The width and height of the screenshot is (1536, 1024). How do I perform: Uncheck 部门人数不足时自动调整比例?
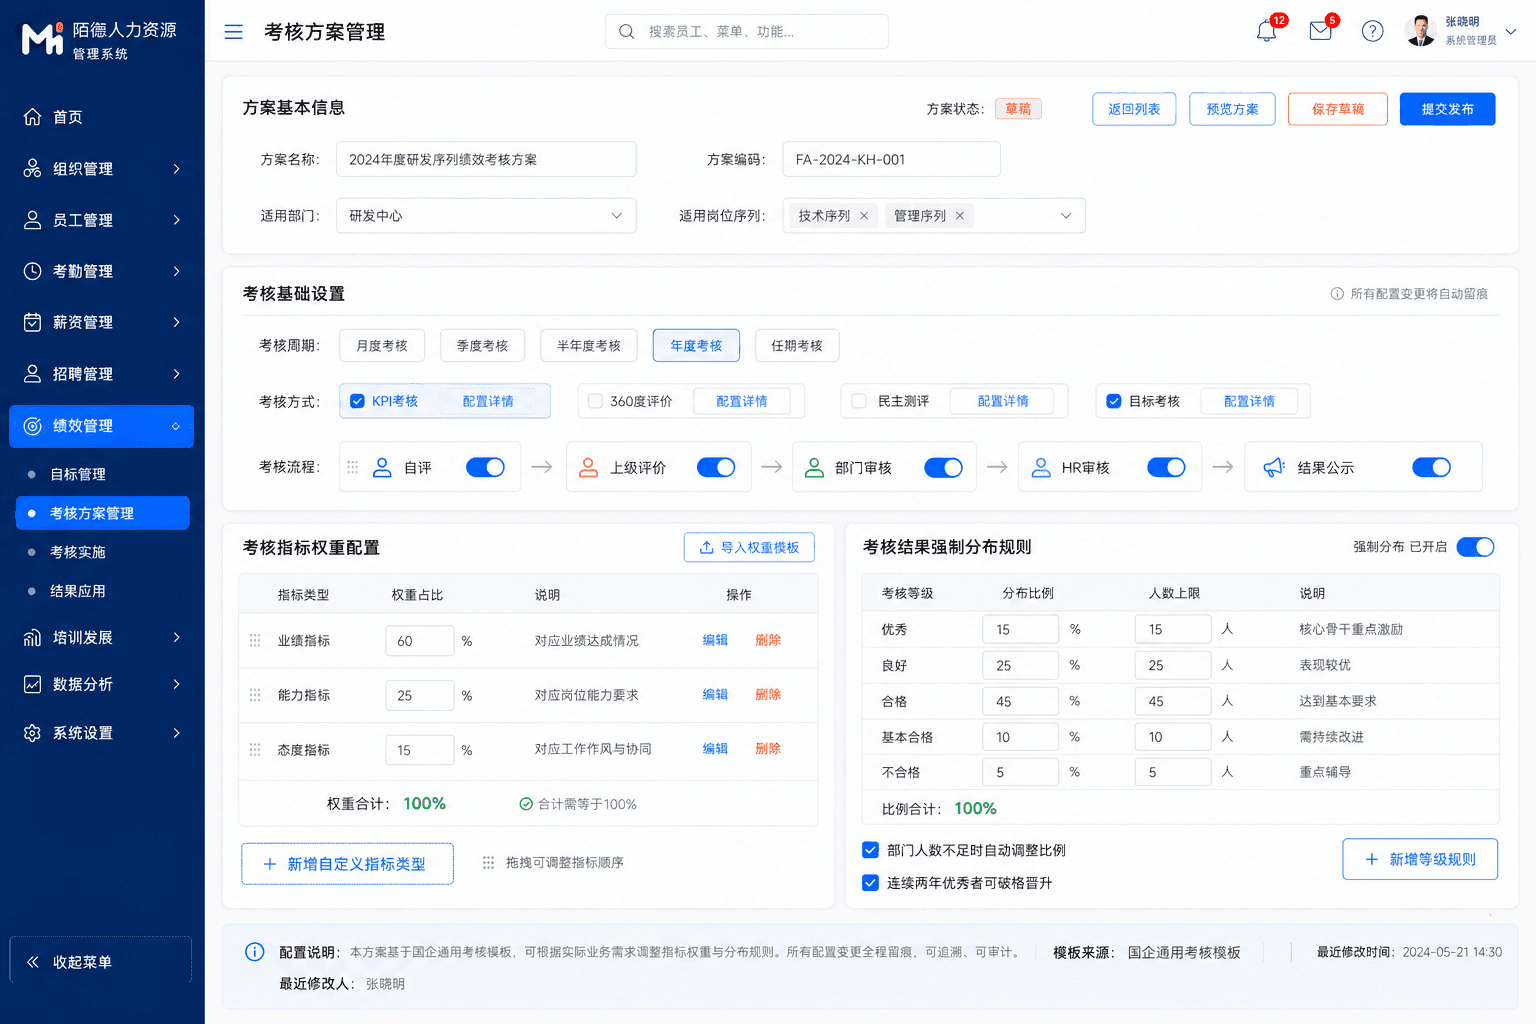coord(870,850)
